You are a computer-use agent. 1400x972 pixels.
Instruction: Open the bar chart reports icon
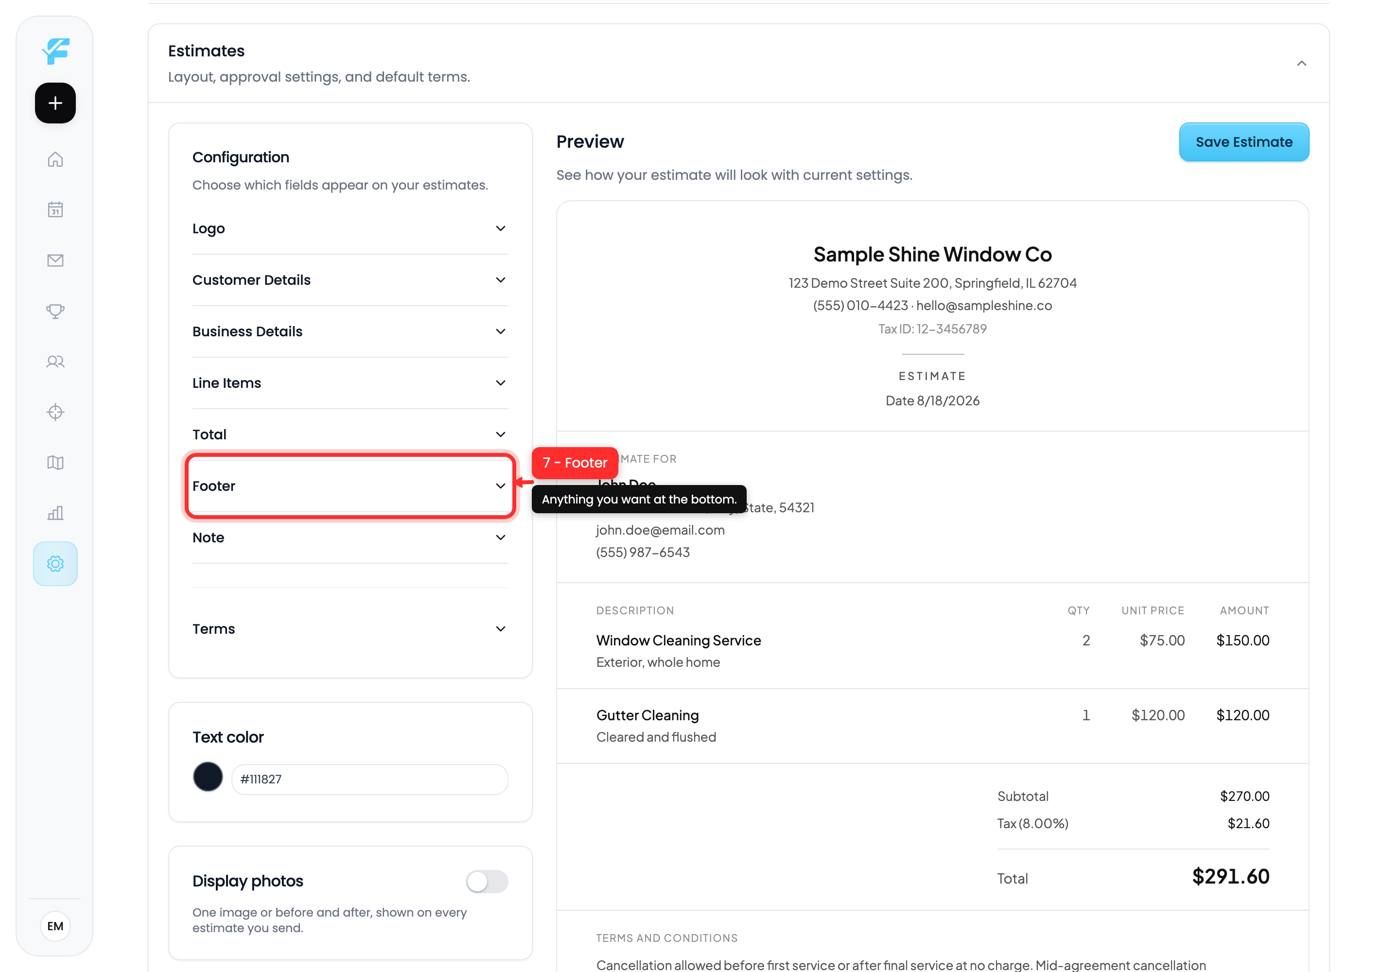(x=55, y=513)
